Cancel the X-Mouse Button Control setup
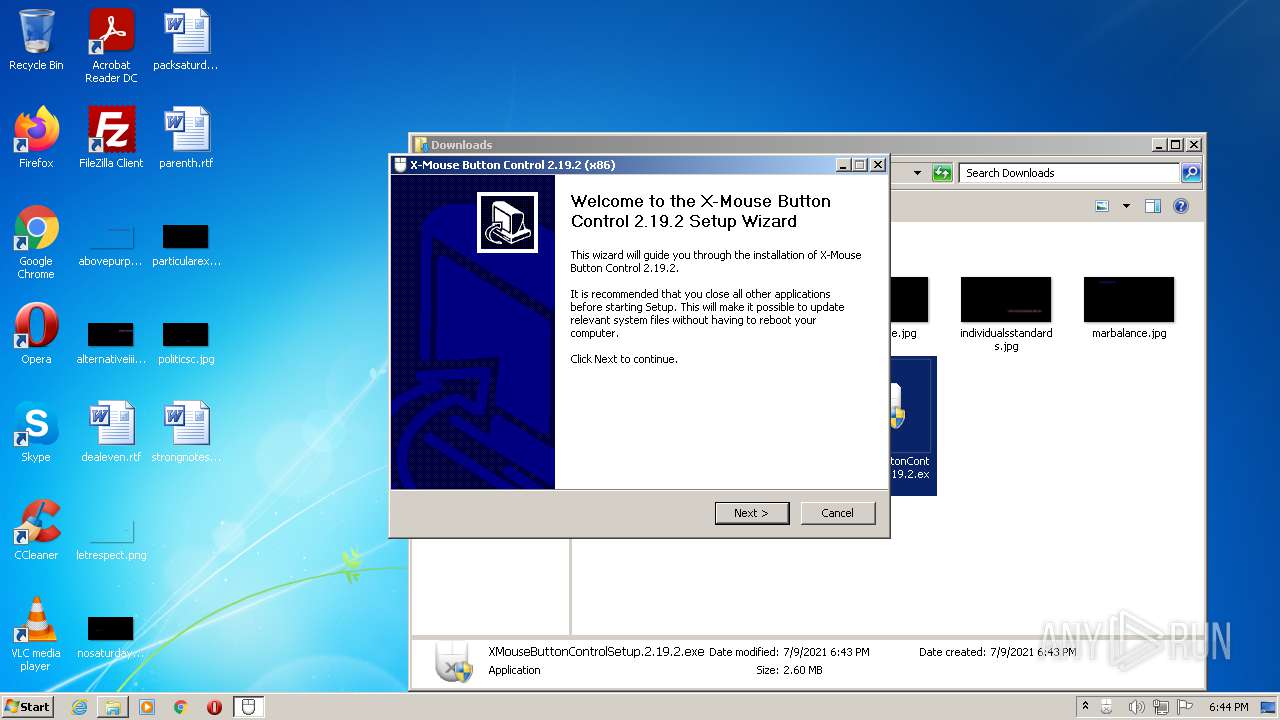Viewport: 1280px width, 720px height. (837, 513)
